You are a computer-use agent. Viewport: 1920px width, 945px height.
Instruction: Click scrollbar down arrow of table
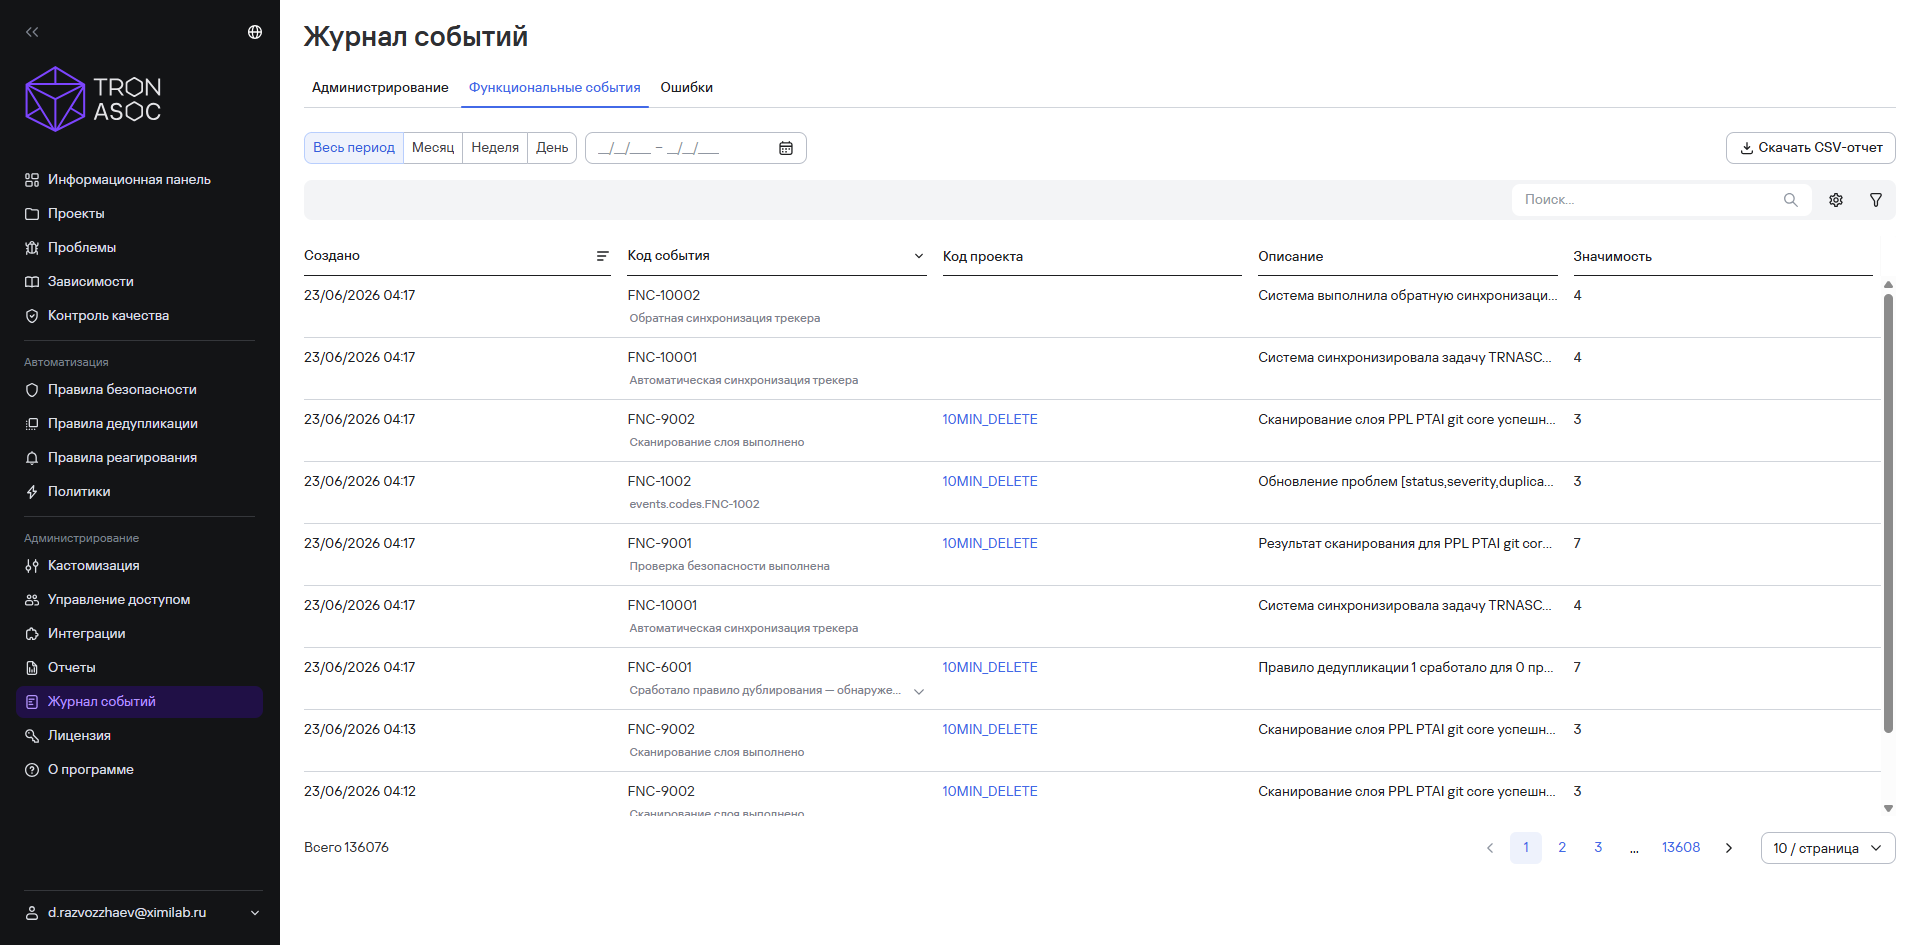1888,808
